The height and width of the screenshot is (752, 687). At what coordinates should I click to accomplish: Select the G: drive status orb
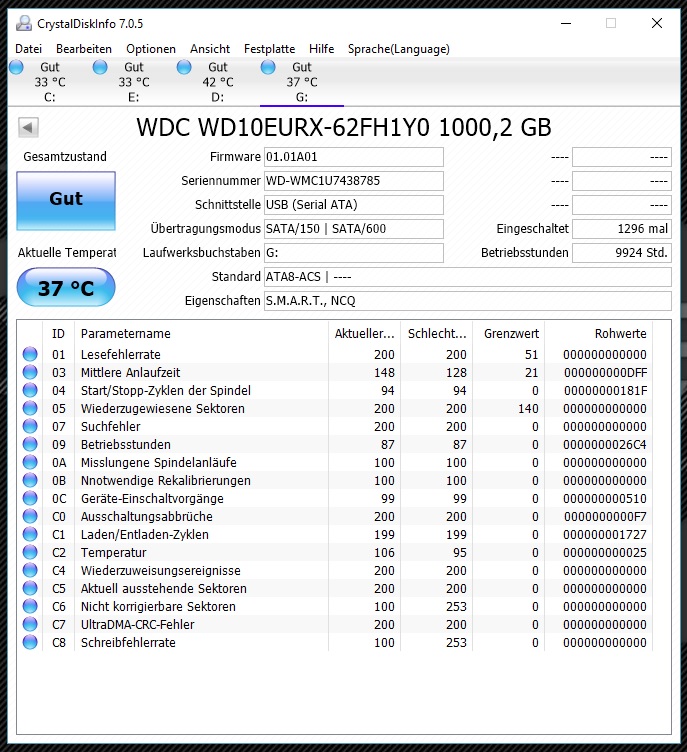click(x=268, y=67)
